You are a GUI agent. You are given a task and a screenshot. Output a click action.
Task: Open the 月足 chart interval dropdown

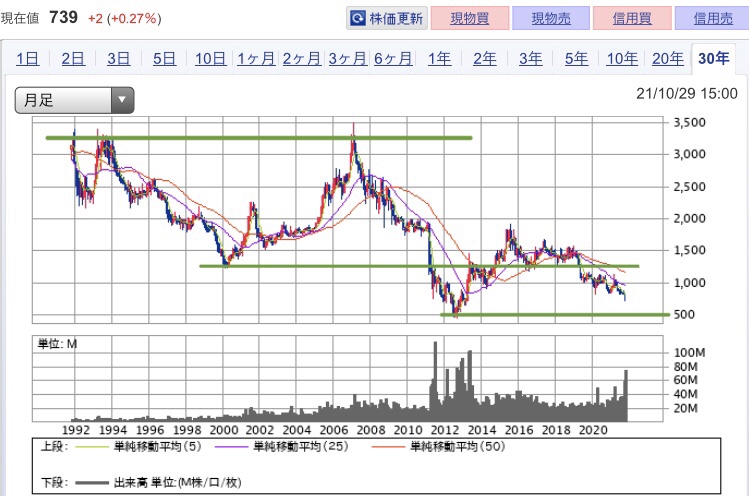[74, 100]
